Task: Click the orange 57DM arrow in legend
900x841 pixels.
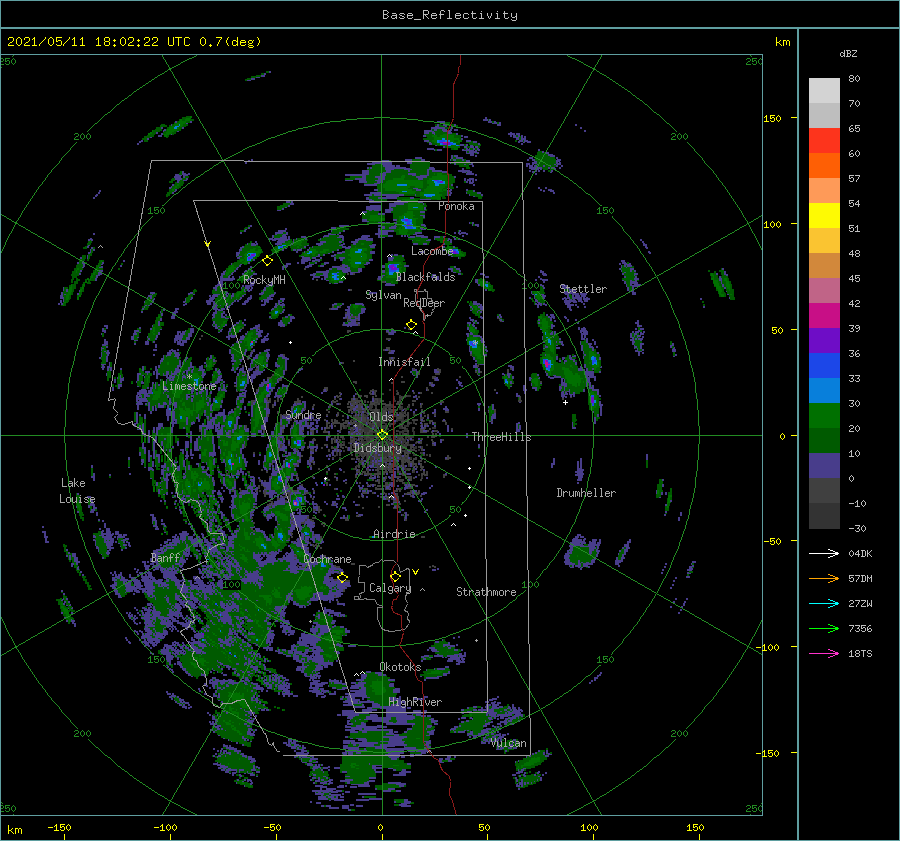Action: (x=824, y=579)
